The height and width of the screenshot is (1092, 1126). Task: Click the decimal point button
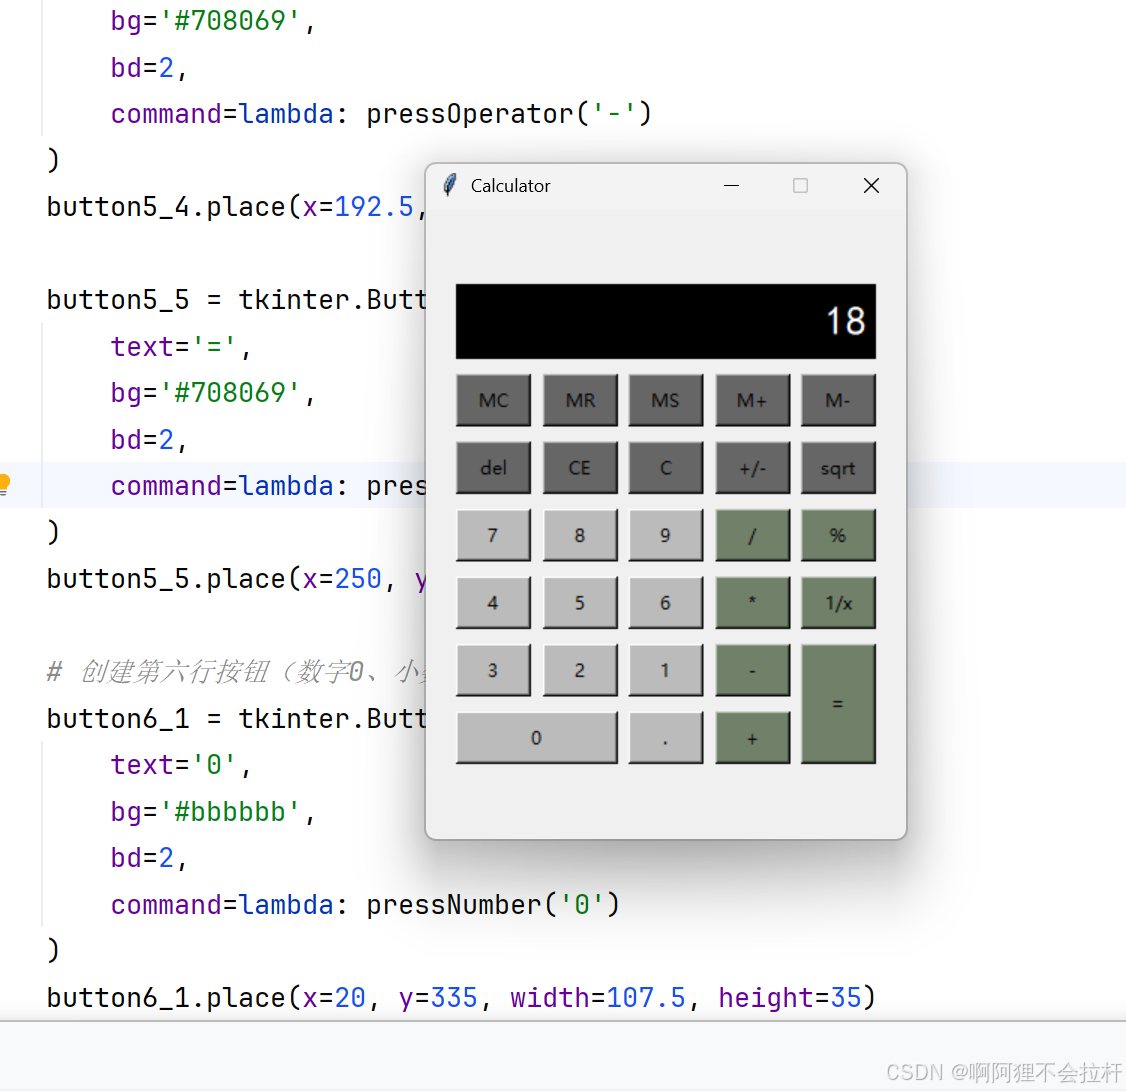pyautogui.click(x=666, y=738)
